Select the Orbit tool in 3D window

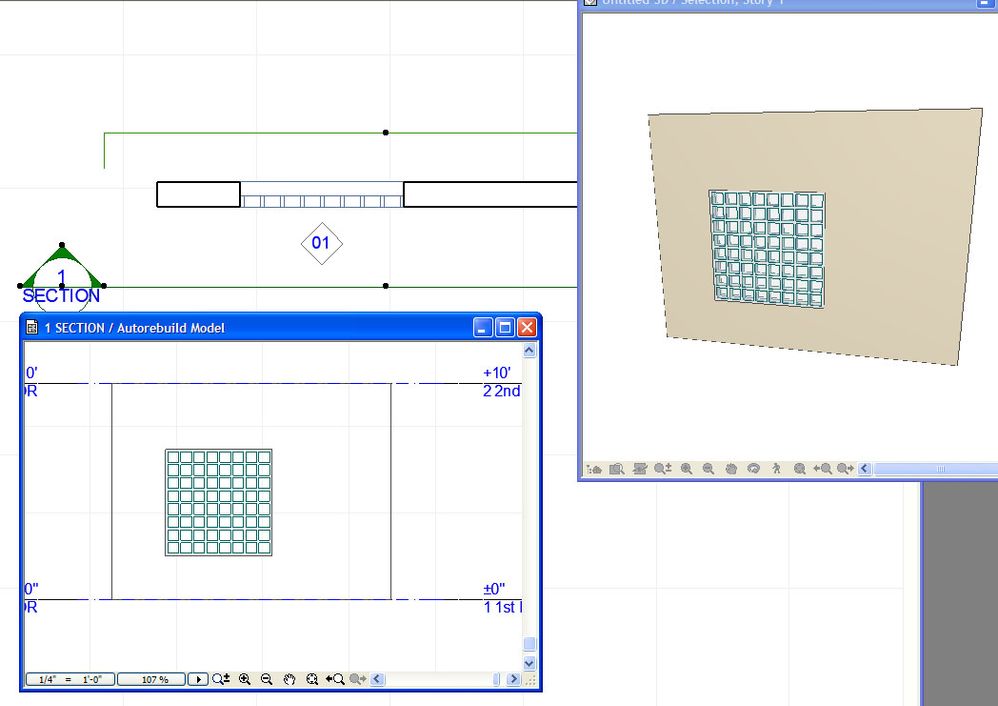(754, 469)
